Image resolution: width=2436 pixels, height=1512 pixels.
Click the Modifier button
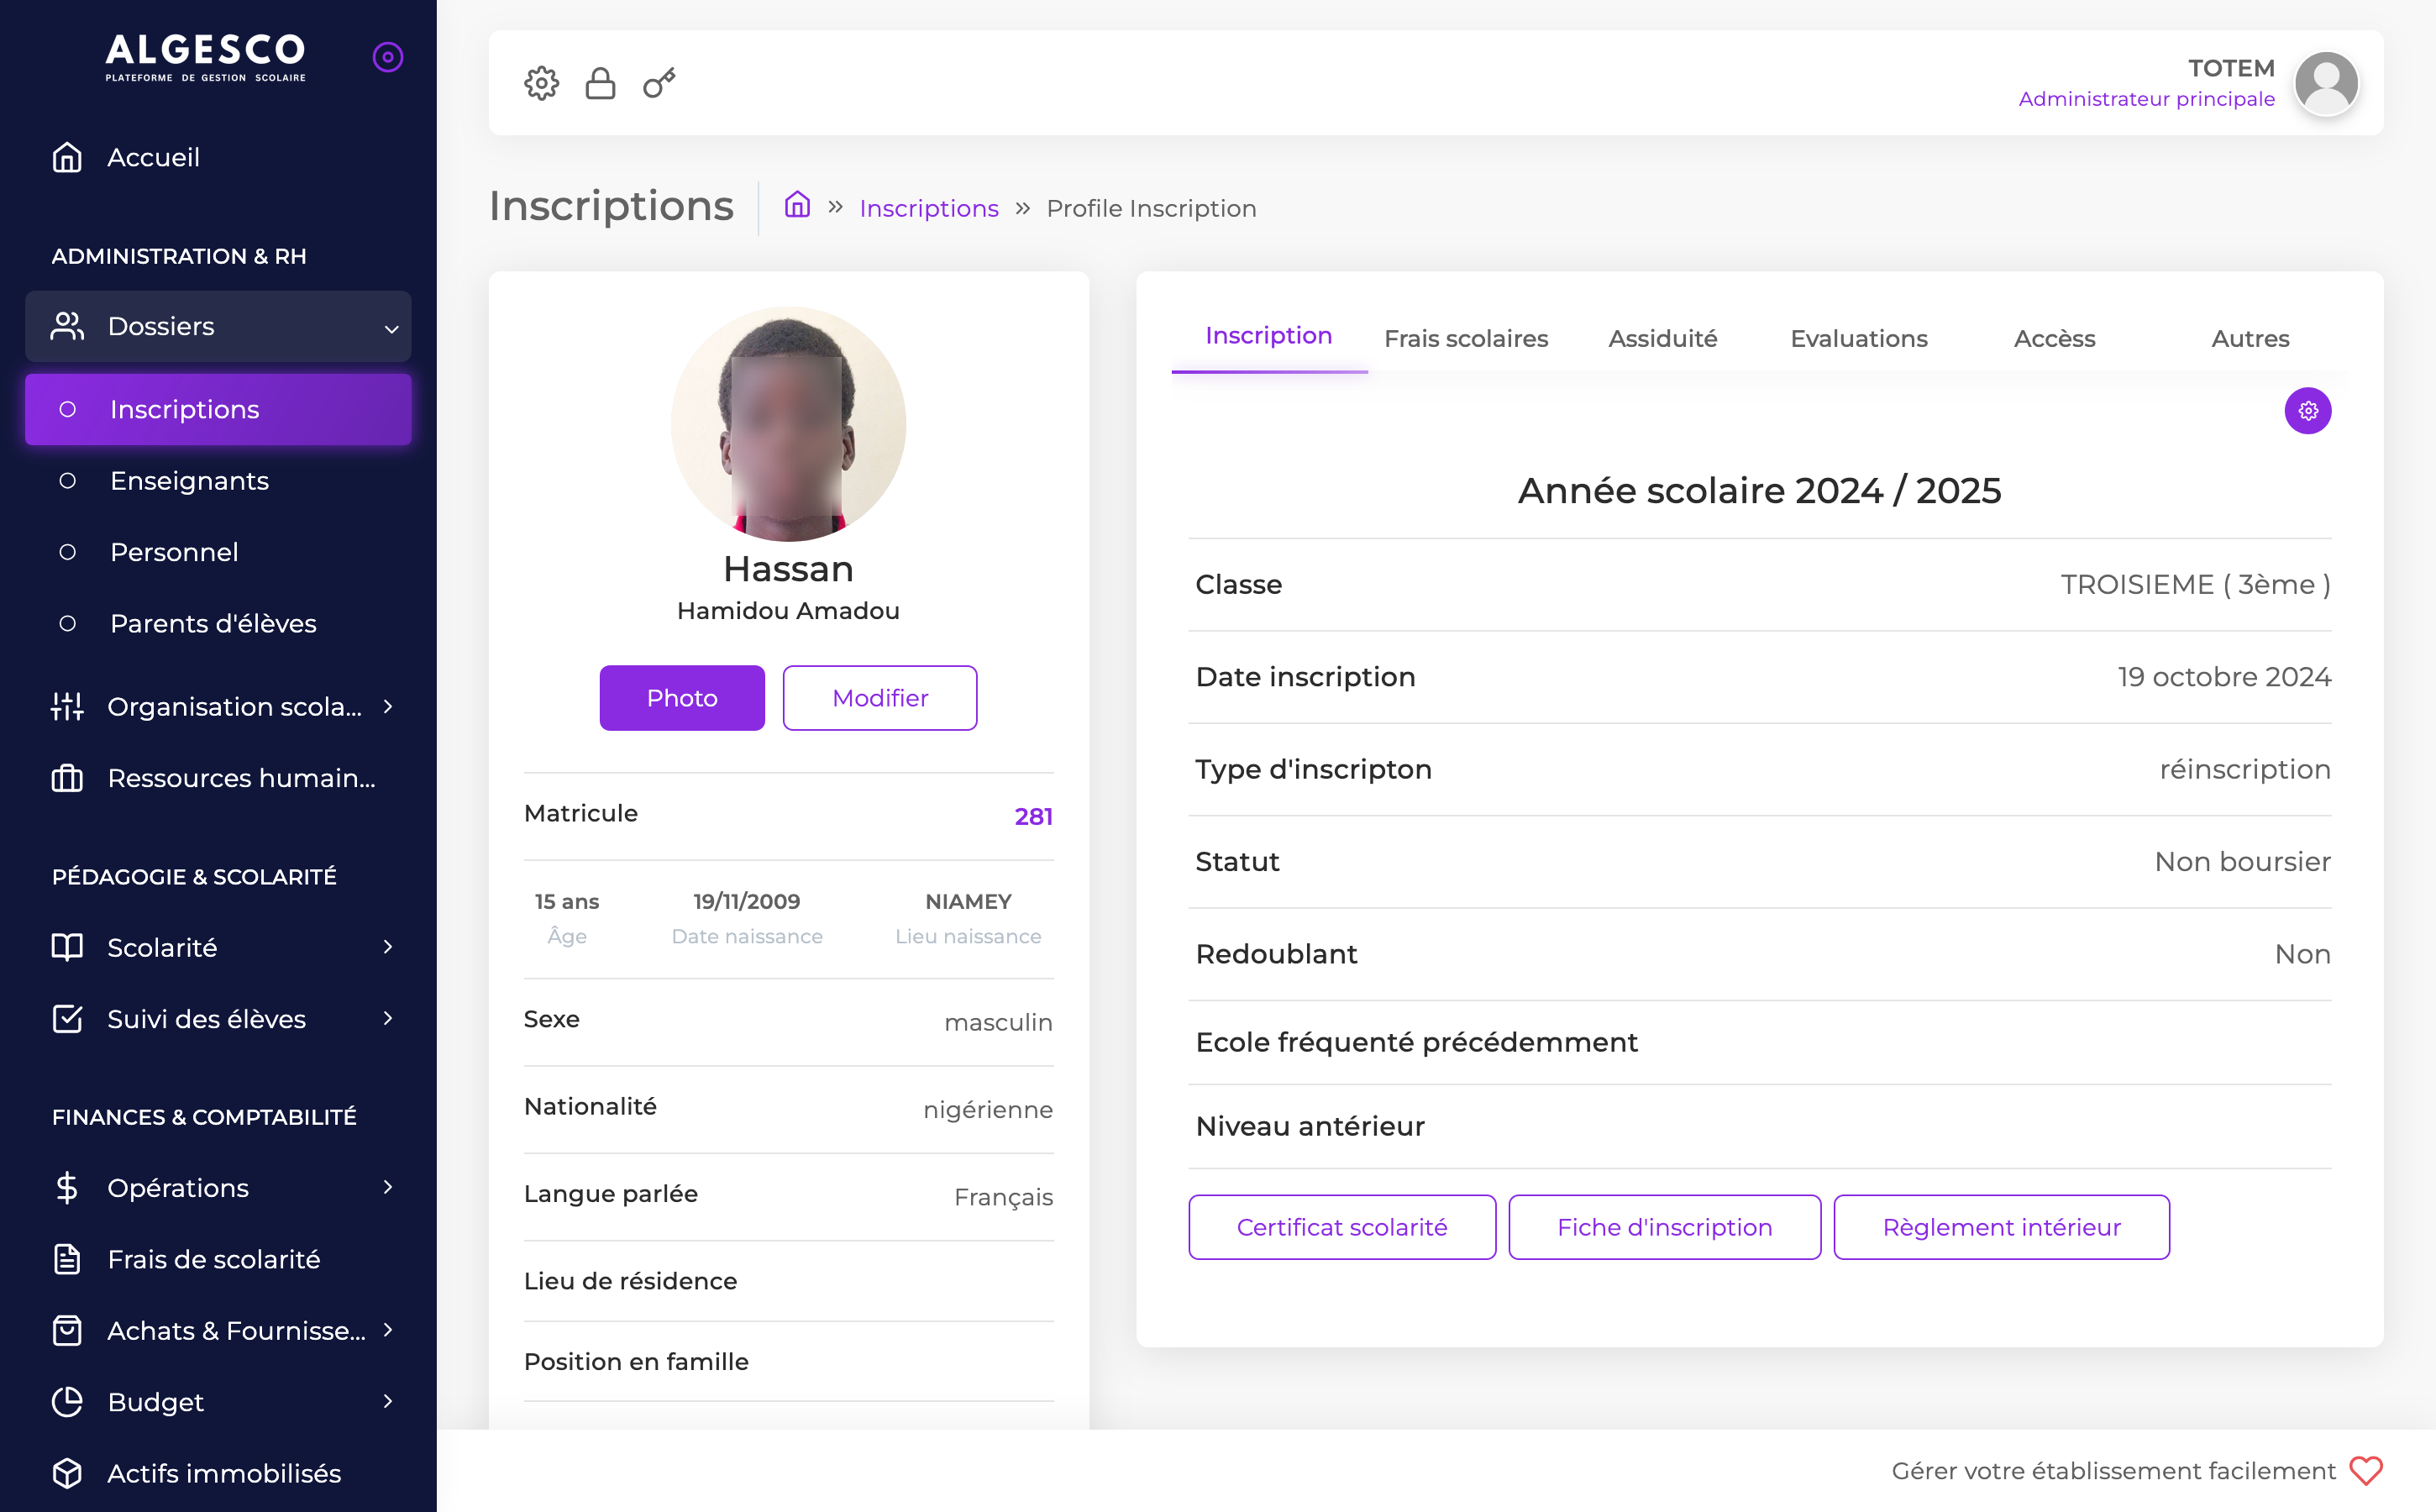point(879,697)
